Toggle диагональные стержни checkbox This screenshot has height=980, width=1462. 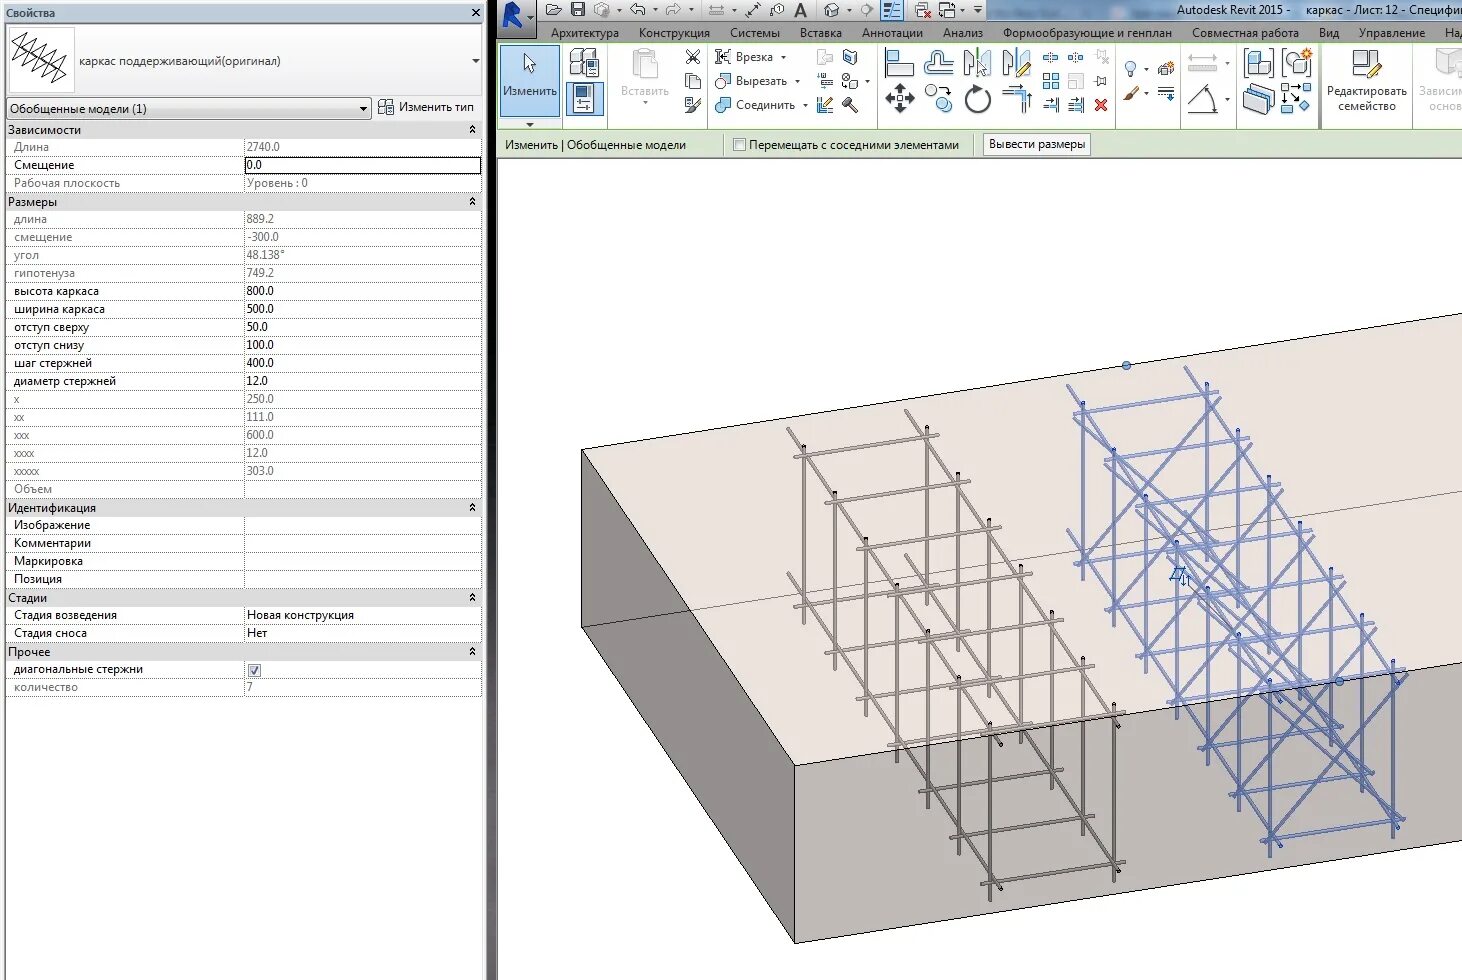[253, 669]
